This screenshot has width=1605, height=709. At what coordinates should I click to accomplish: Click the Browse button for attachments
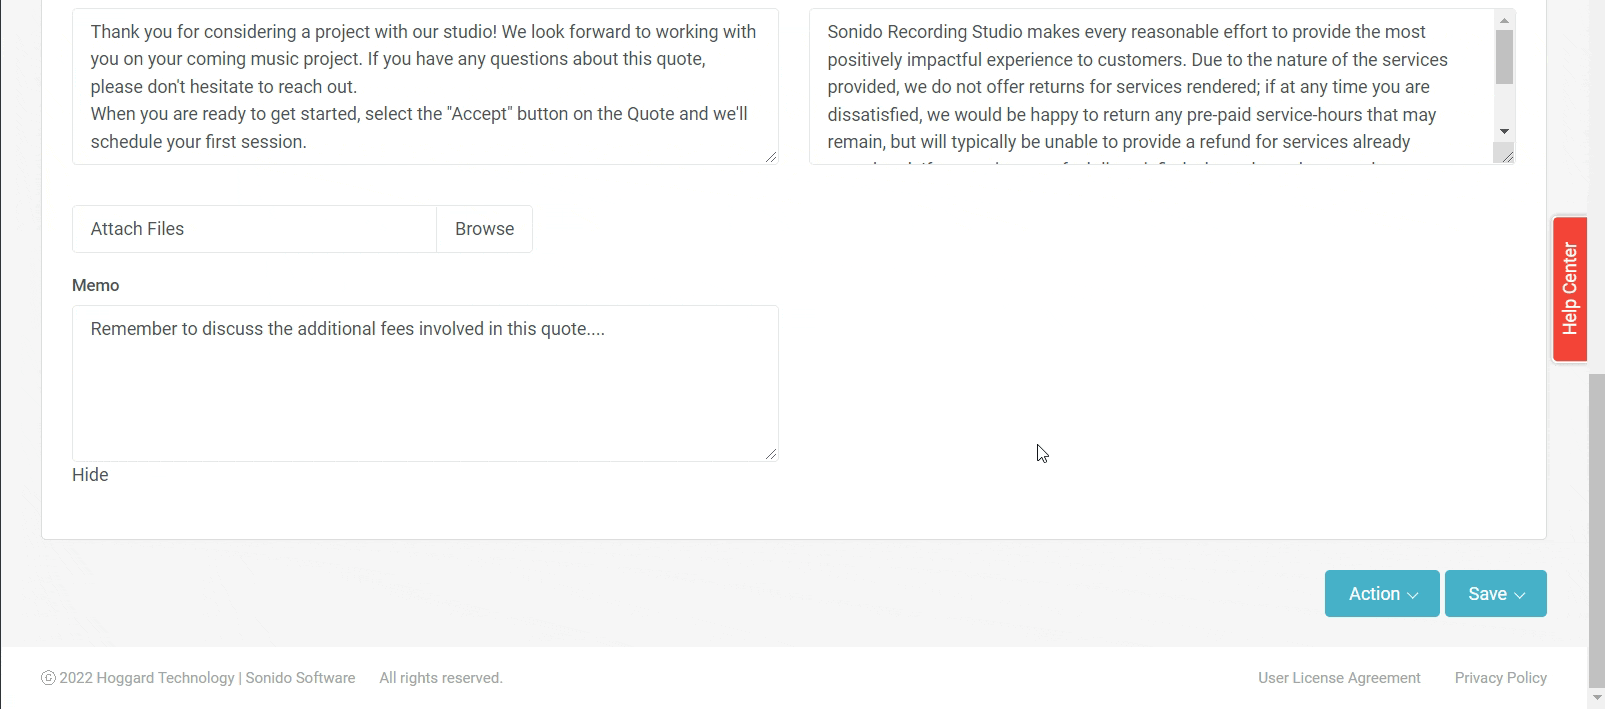pyautogui.click(x=484, y=229)
